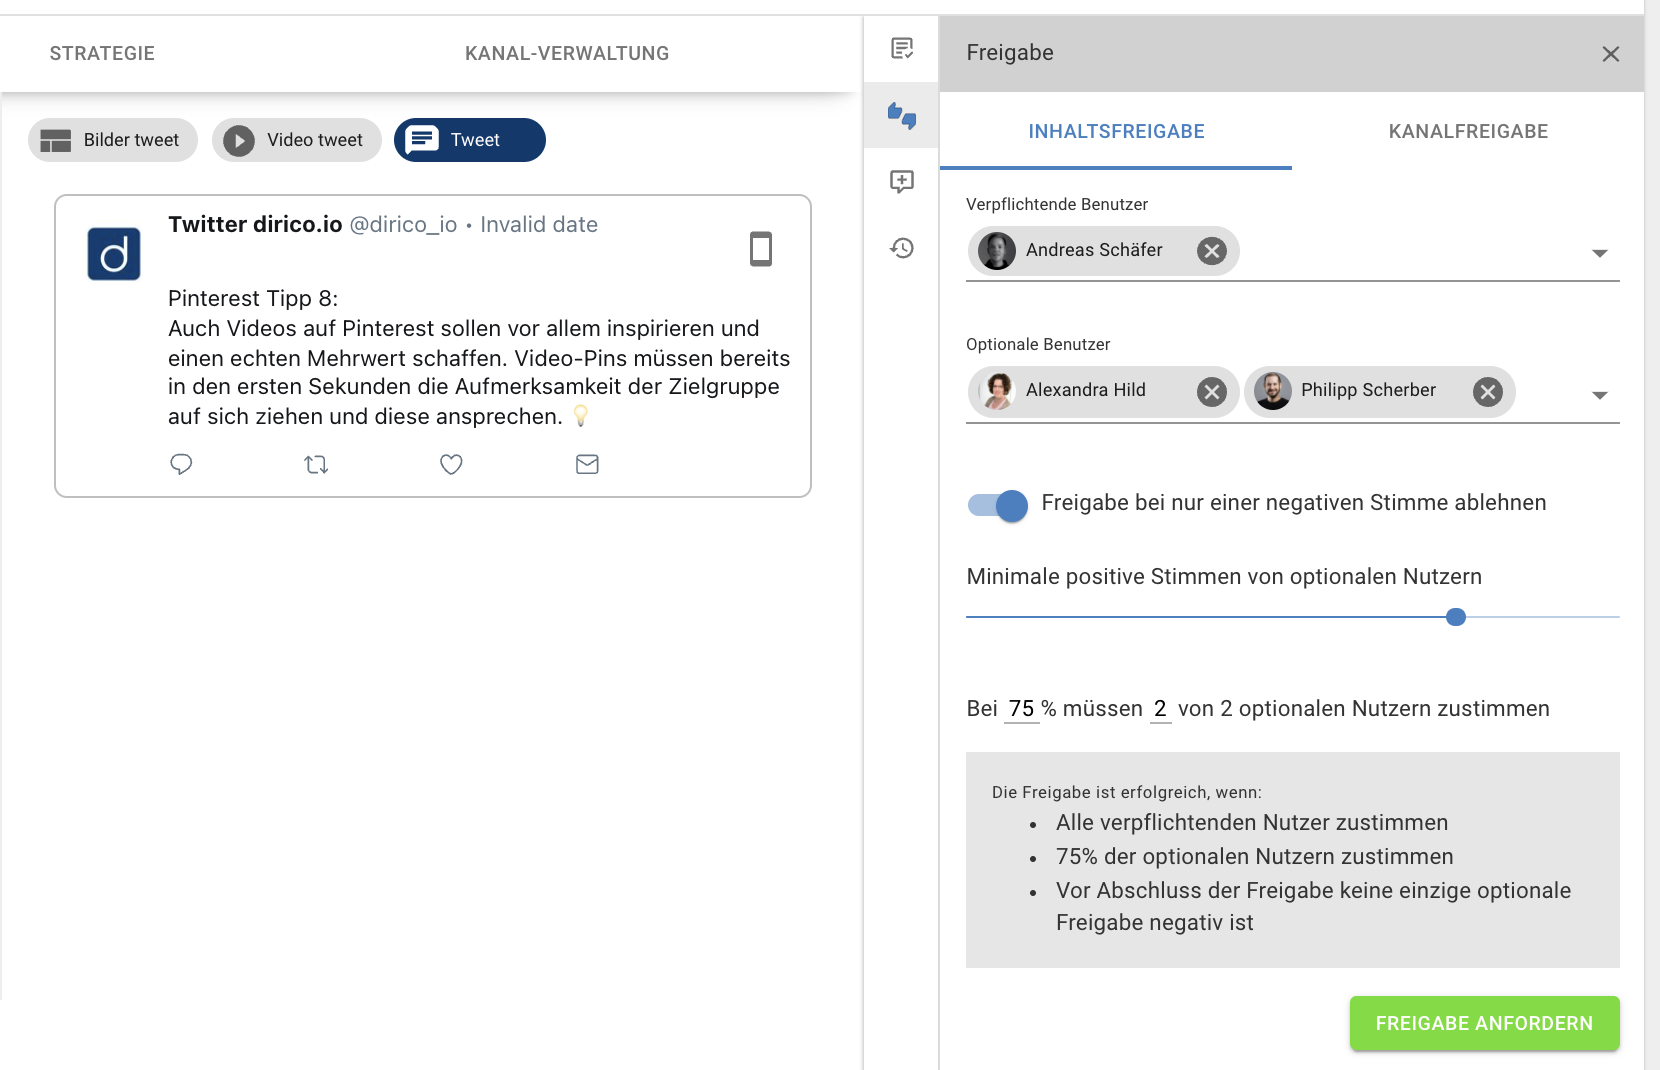1660x1070 pixels.
Task: Open the add comment sidebar icon
Action: [x=902, y=181]
